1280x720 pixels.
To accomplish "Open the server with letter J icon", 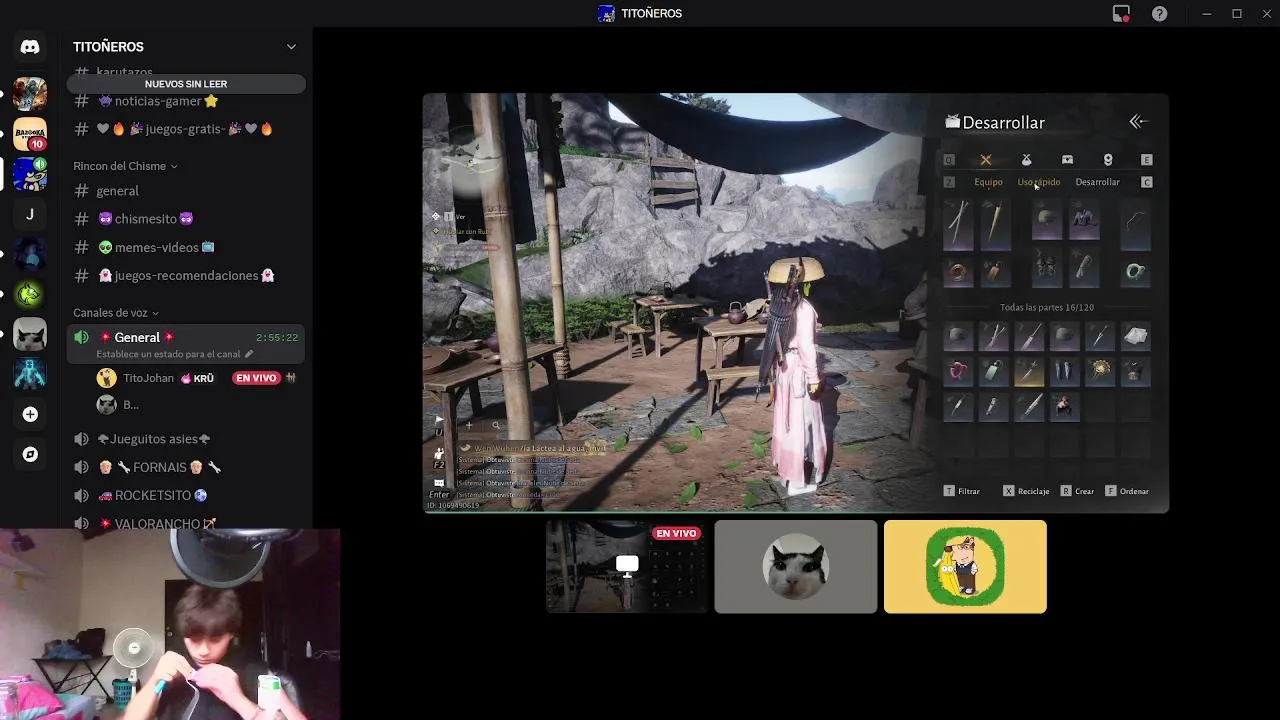I will [x=30, y=214].
